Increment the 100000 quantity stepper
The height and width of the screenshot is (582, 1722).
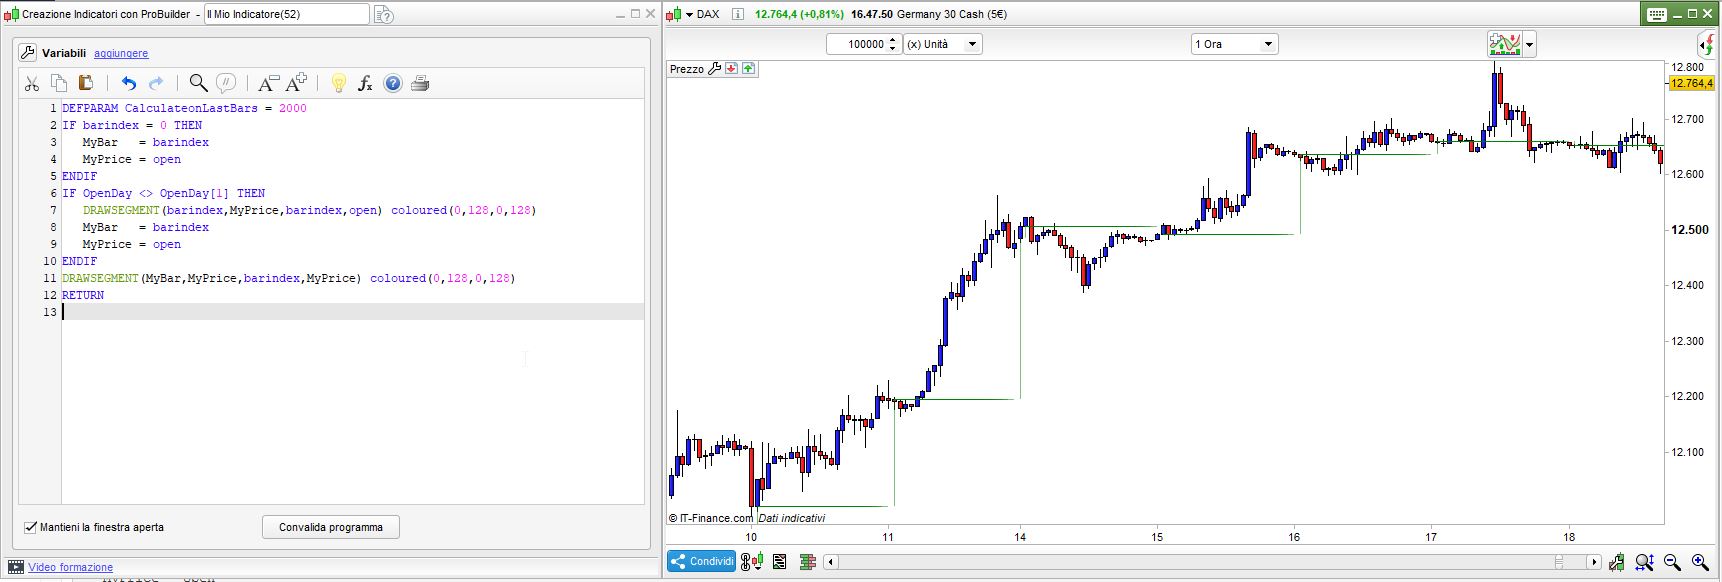(x=892, y=40)
